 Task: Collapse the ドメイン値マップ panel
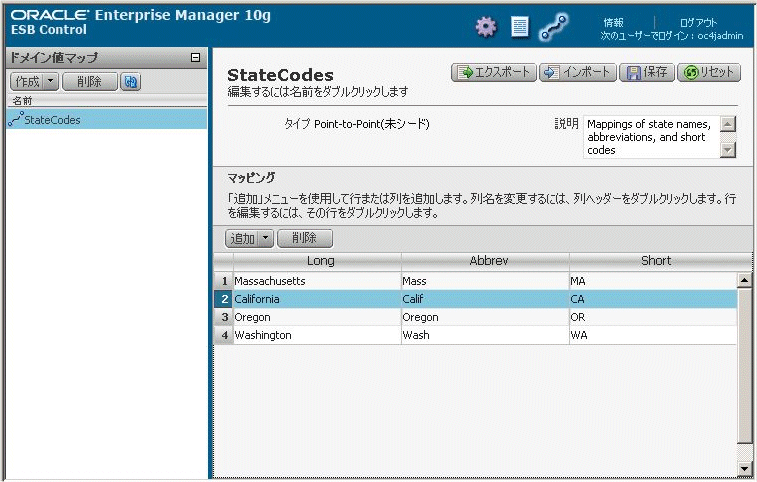point(196,57)
